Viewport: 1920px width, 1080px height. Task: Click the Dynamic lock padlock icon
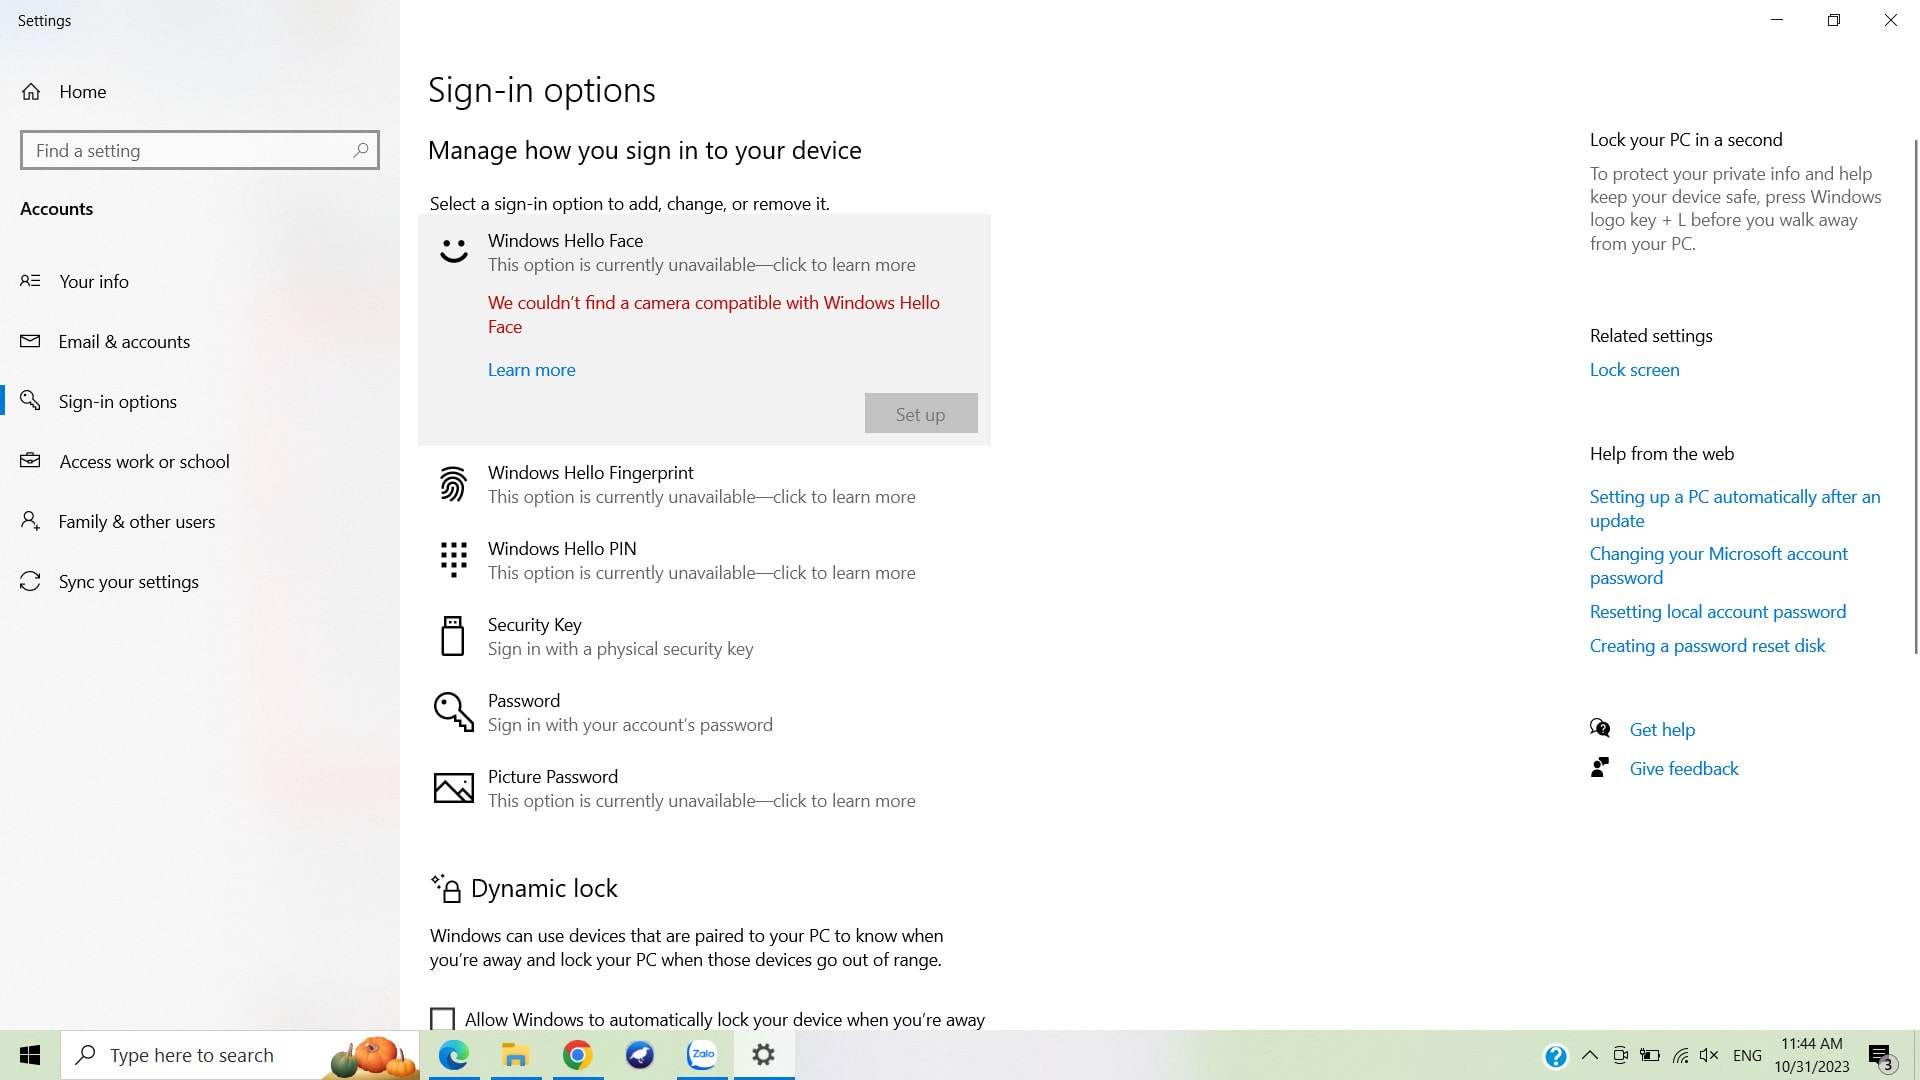coord(446,888)
